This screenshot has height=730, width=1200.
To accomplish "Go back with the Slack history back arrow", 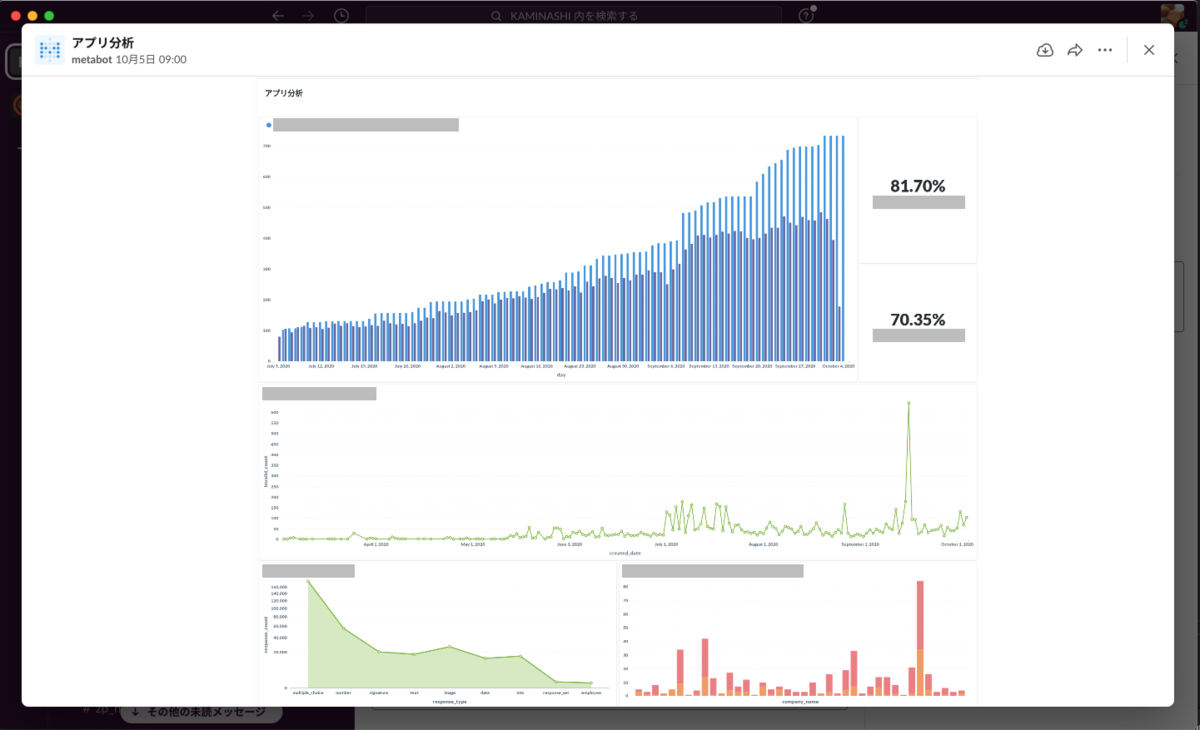I will click(278, 16).
